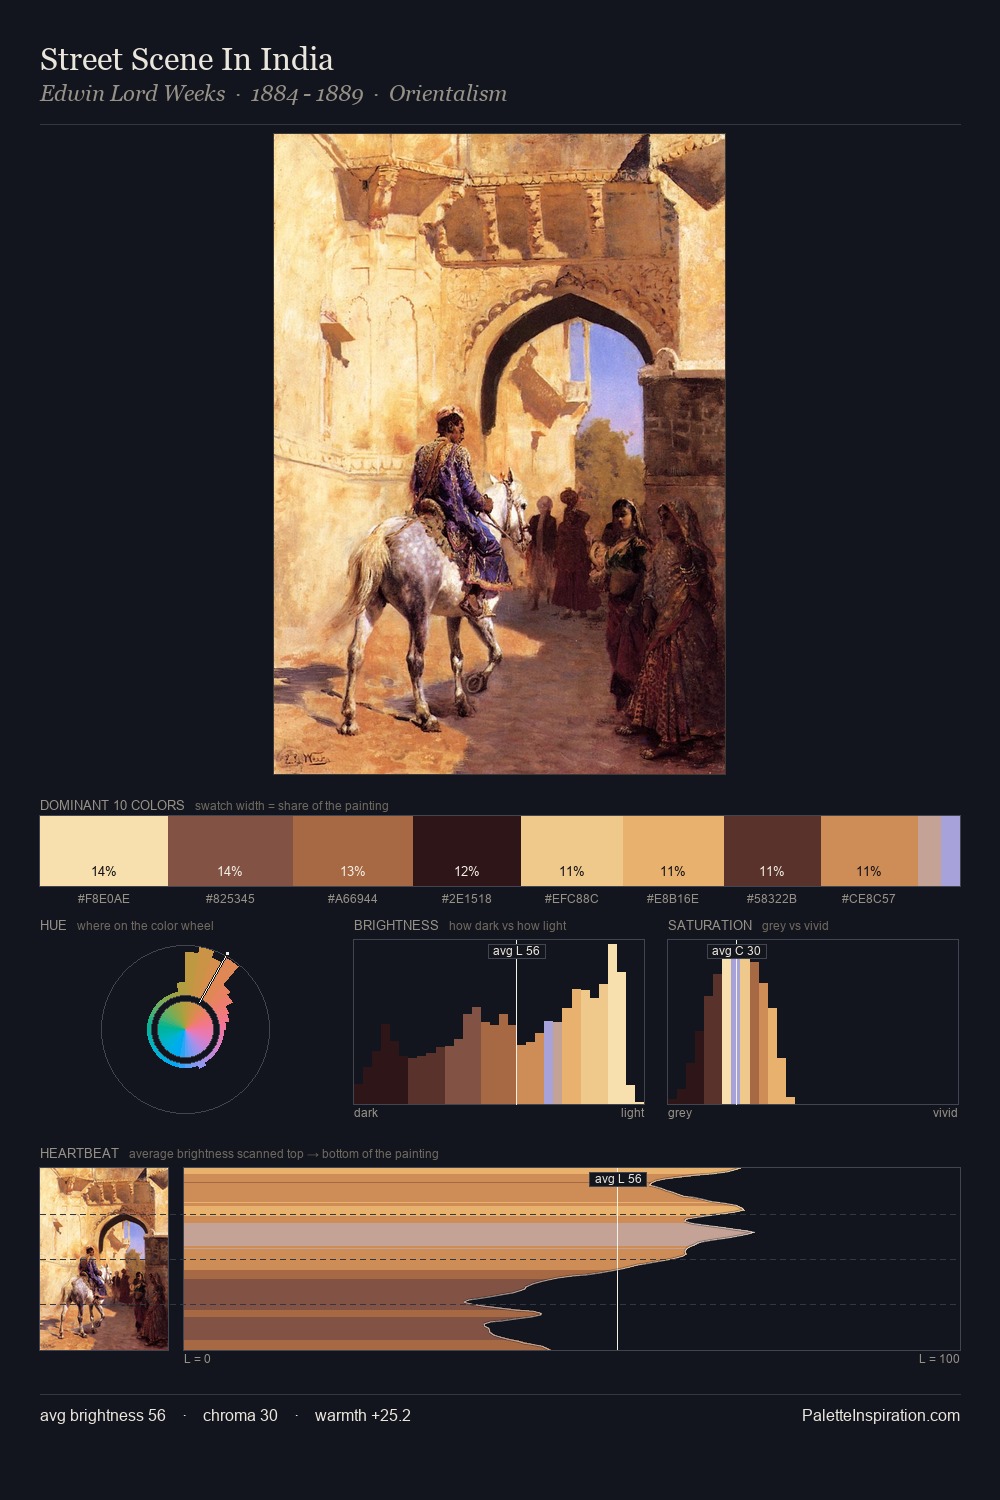This screenshot has height=1500, width=1000.
Task: Click the hue color wheel center
Action: pos(185,1029)
